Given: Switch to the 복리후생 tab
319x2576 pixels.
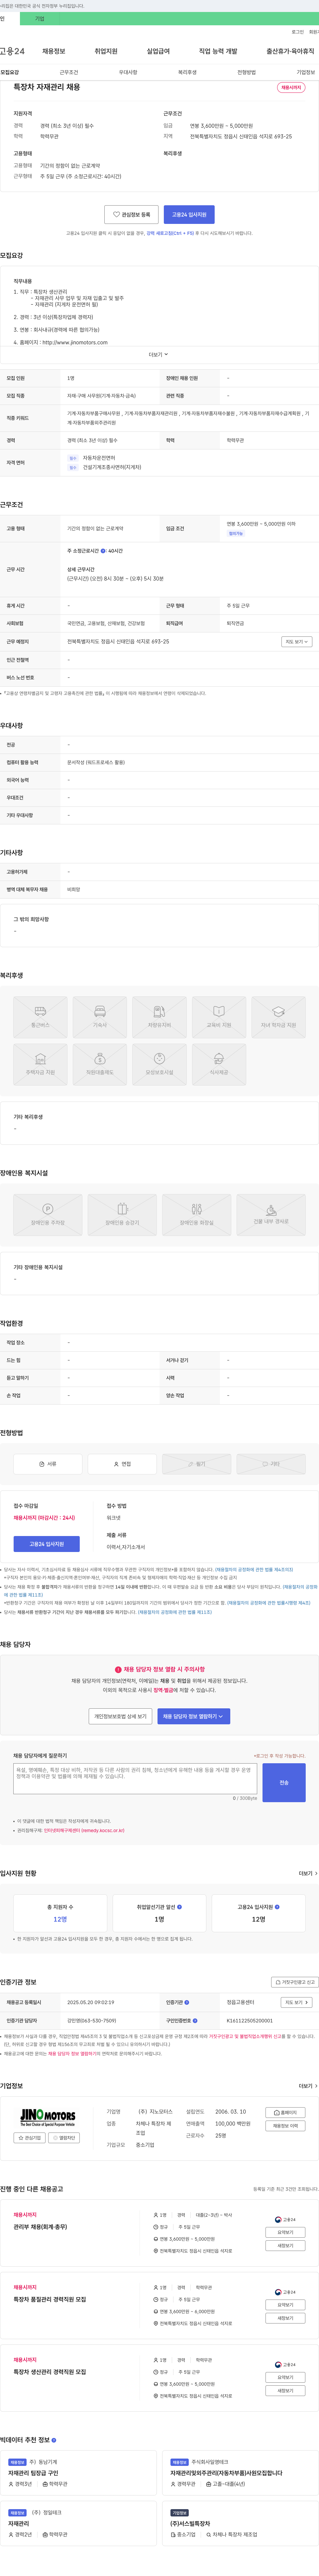Looking at the screenshot, I should pos(187,72).
